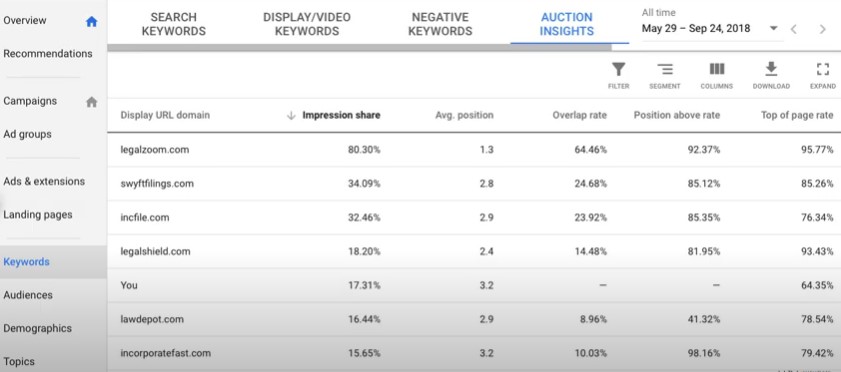The width and height of the screenshot is (841, 372).
Task: Switch to the Negative Keywords tab
Action: coord(440,24)
